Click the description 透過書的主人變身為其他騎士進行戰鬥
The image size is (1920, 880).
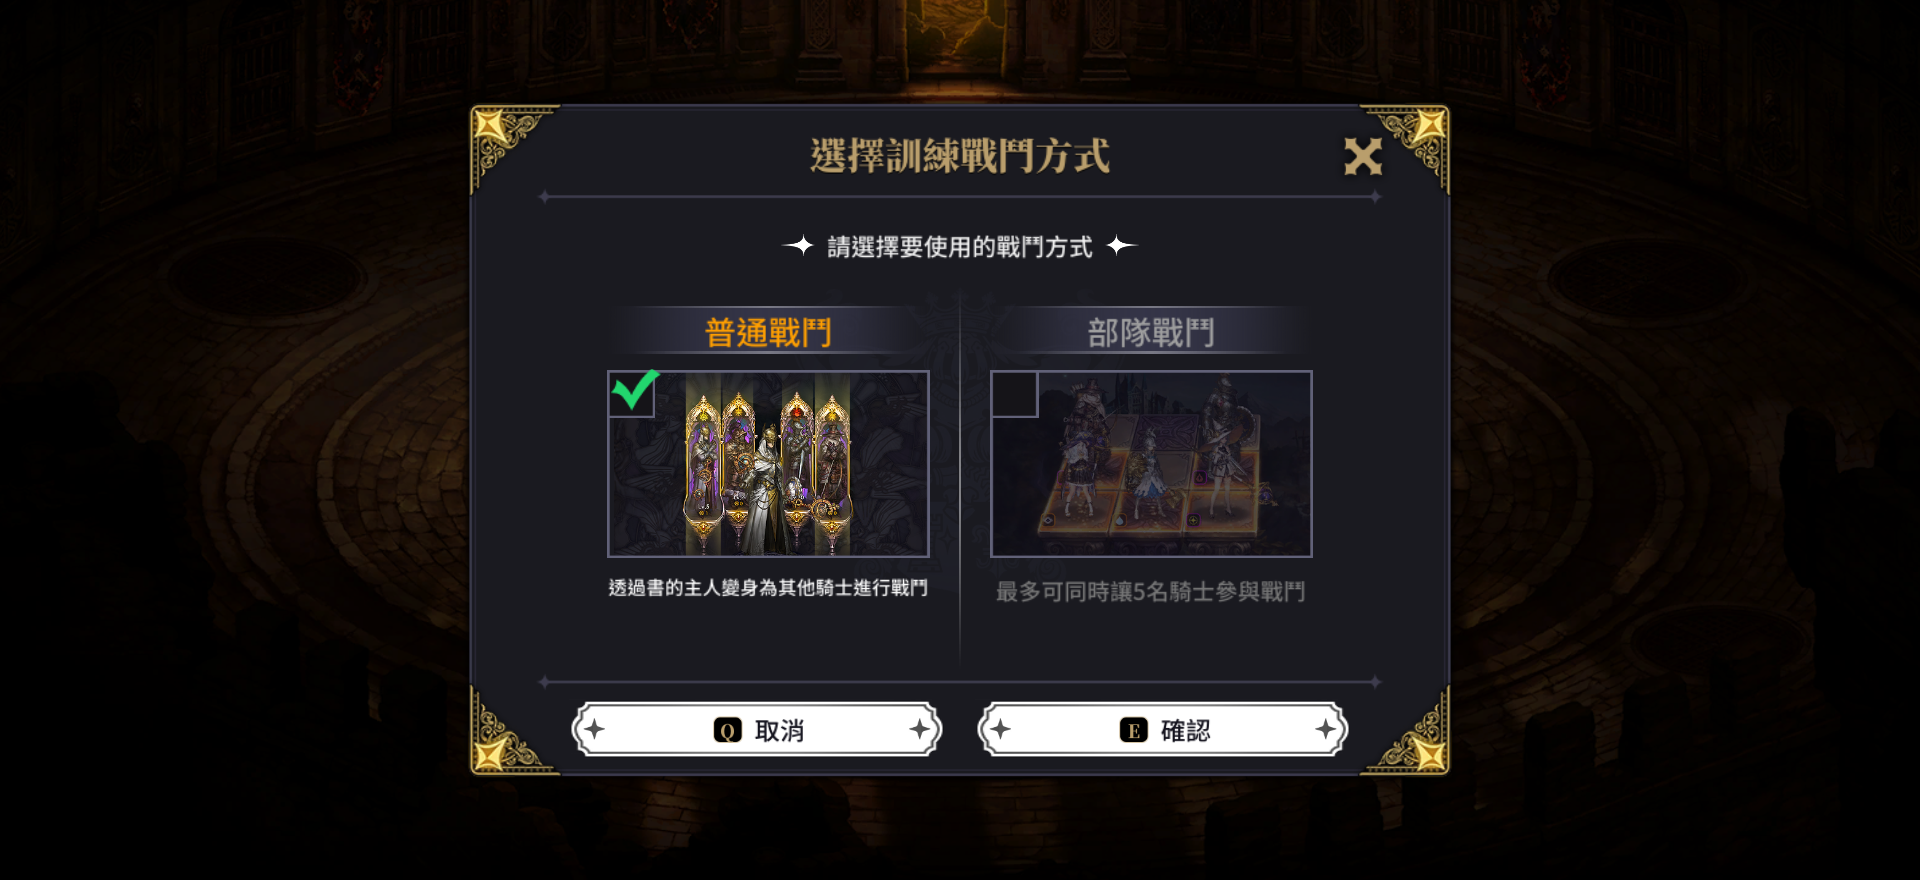point(768,588)
